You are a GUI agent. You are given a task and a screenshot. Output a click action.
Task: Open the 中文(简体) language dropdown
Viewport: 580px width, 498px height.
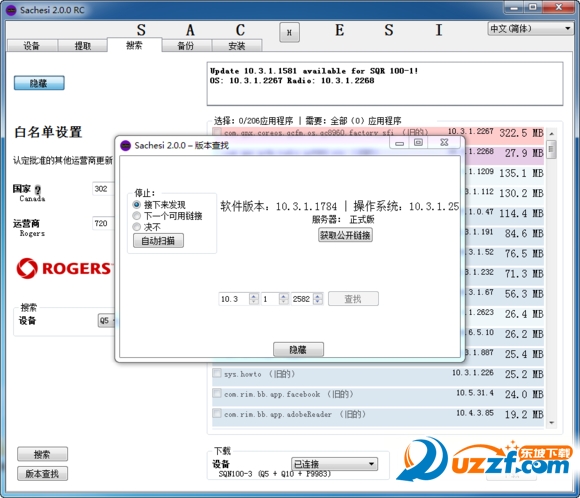coord(530,28)
